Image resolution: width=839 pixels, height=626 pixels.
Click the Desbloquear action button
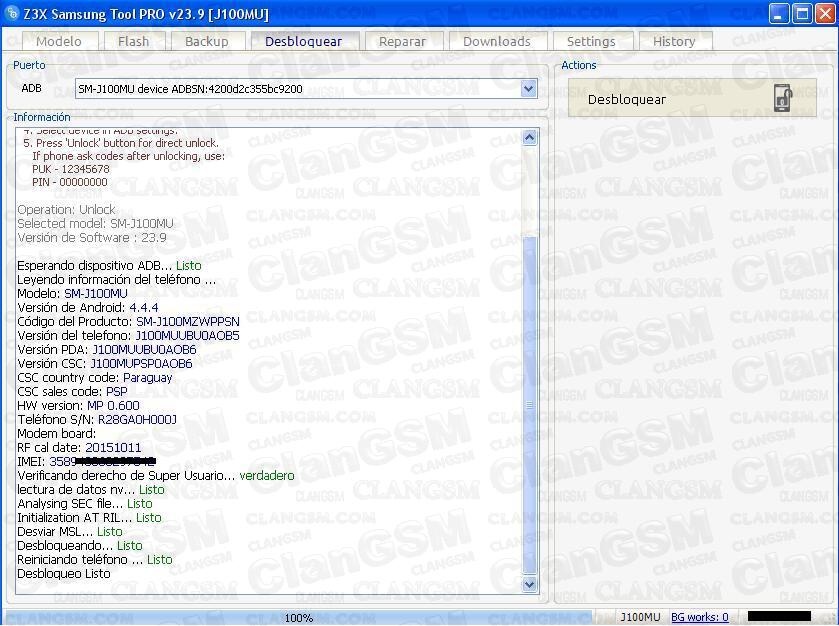tap(692, 98)
